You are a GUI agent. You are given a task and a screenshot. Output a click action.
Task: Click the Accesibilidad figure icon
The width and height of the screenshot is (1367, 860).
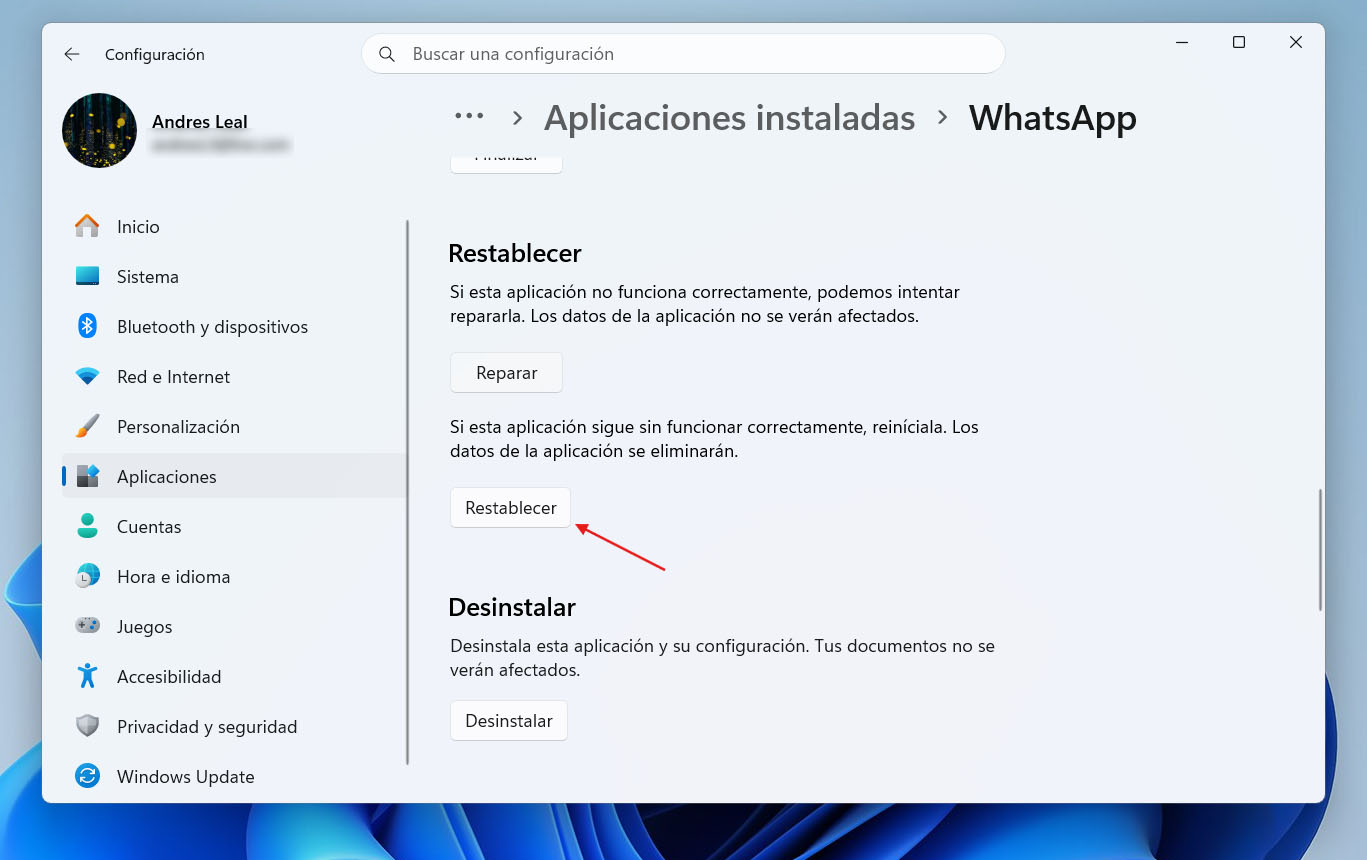click(87, 676)
